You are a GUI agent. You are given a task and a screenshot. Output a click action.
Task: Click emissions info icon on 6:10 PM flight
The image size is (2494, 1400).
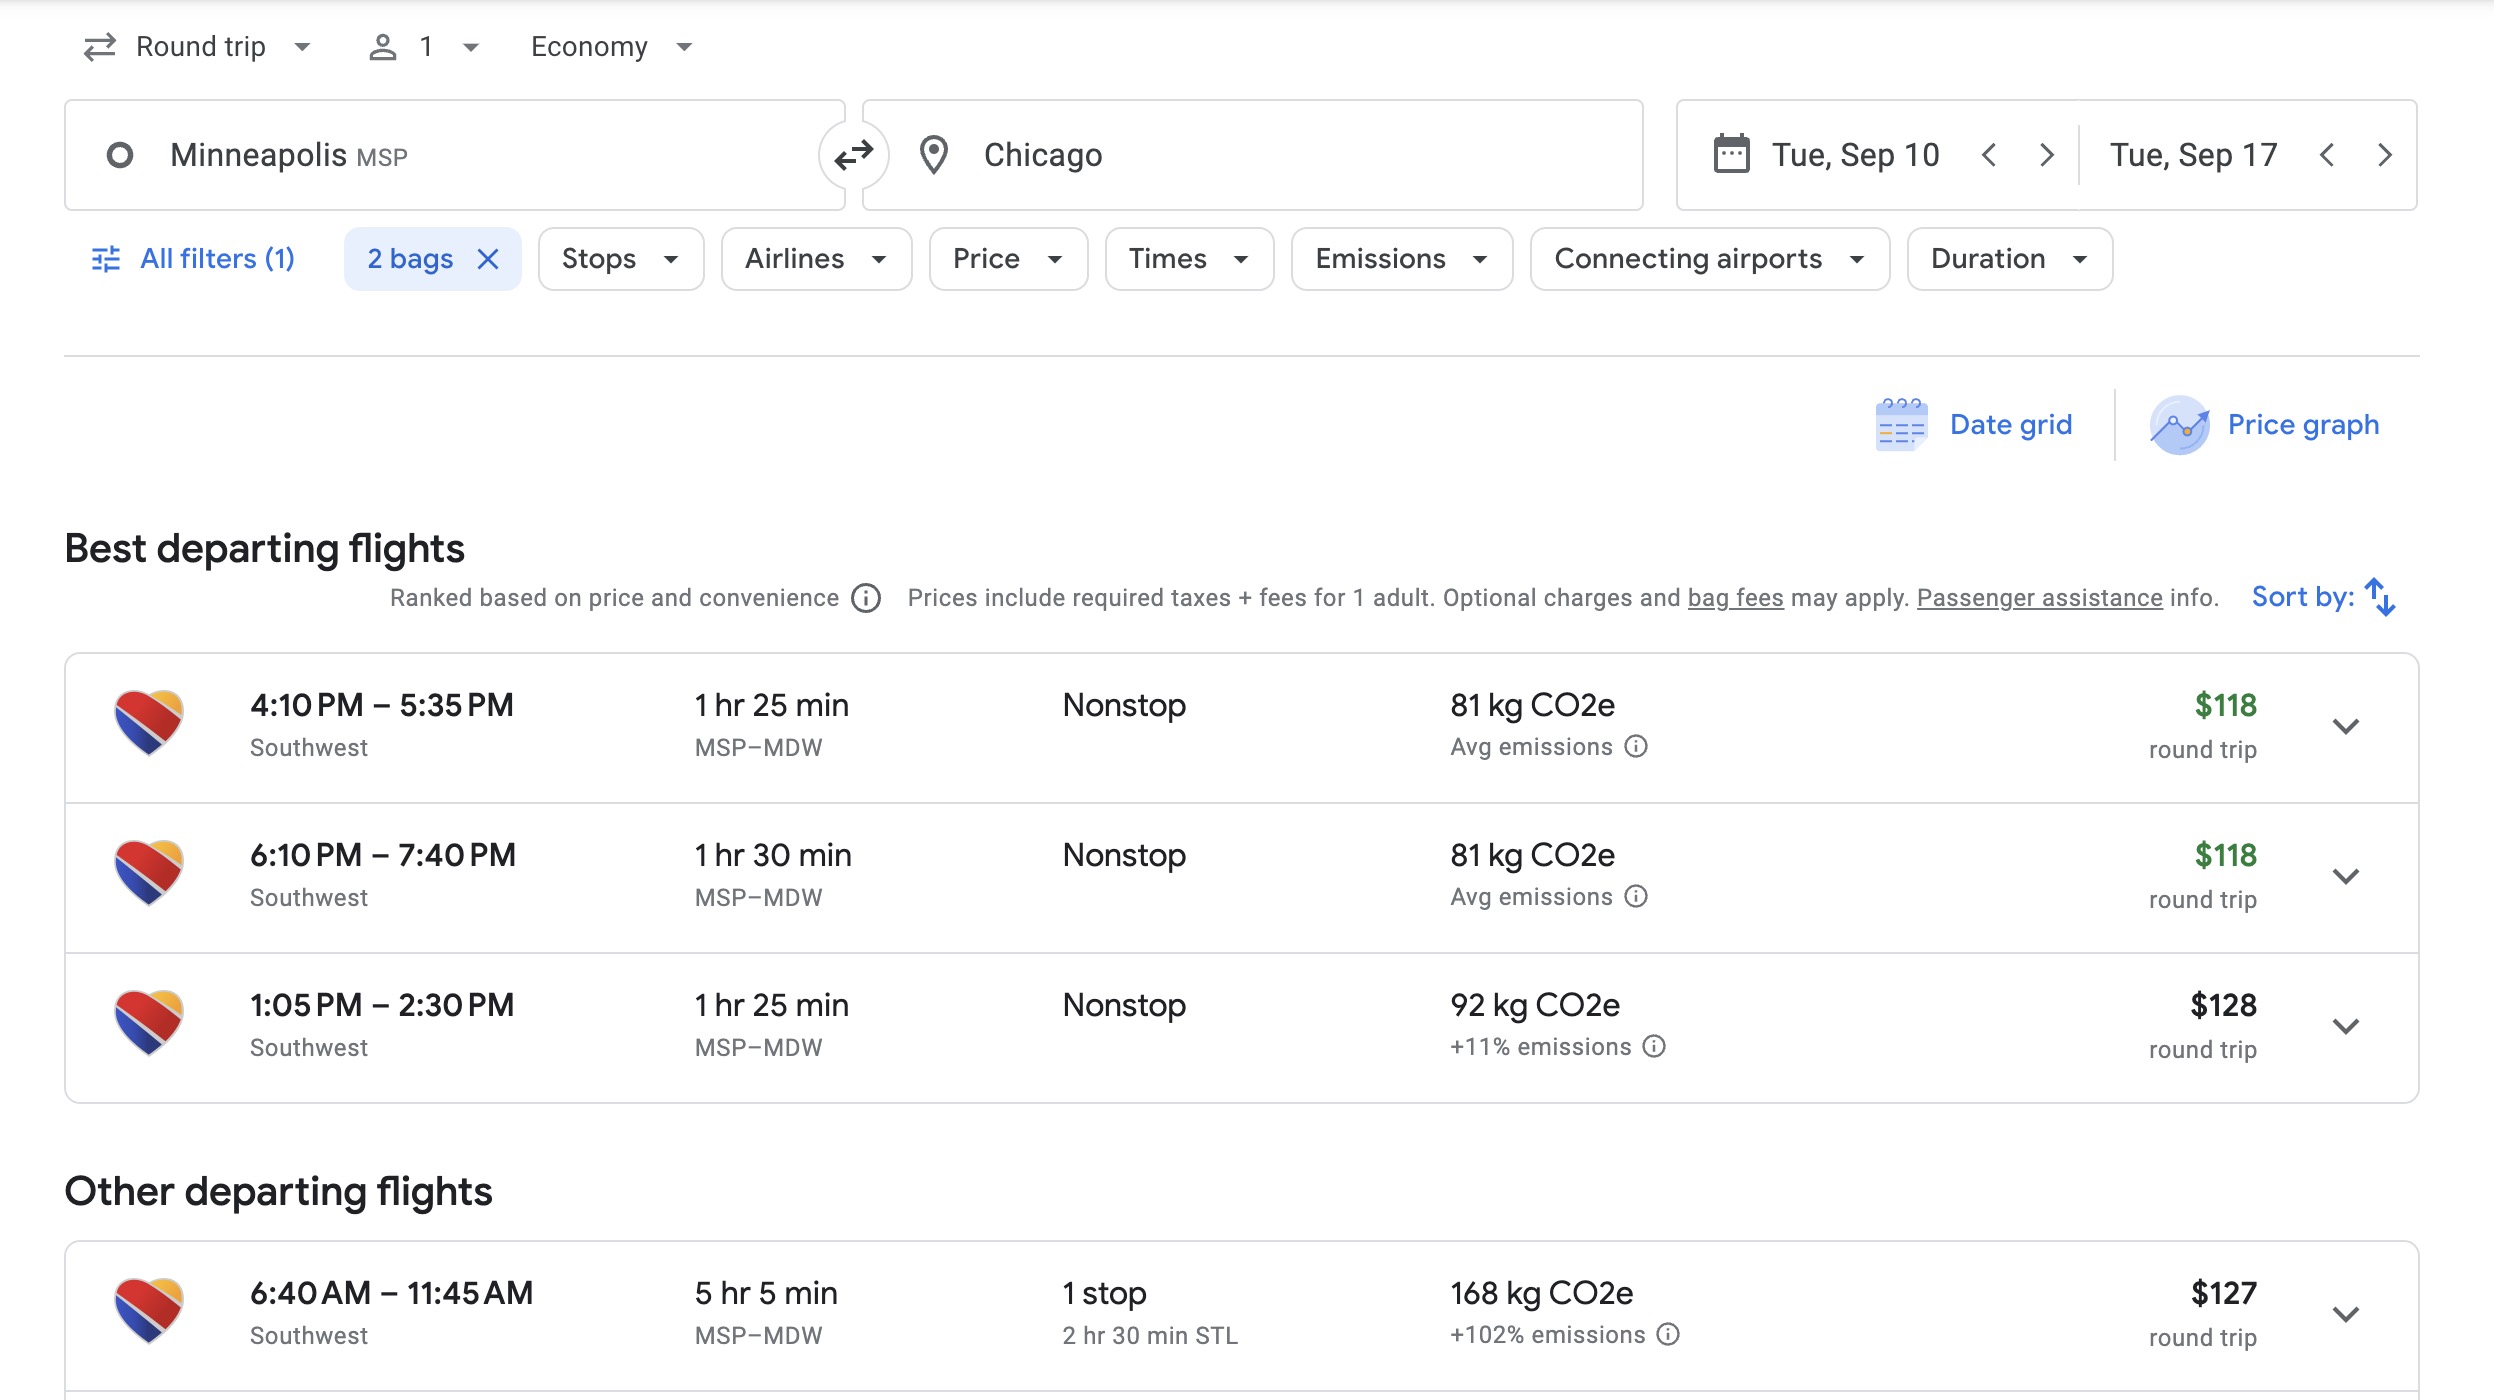coord(1636,897)
